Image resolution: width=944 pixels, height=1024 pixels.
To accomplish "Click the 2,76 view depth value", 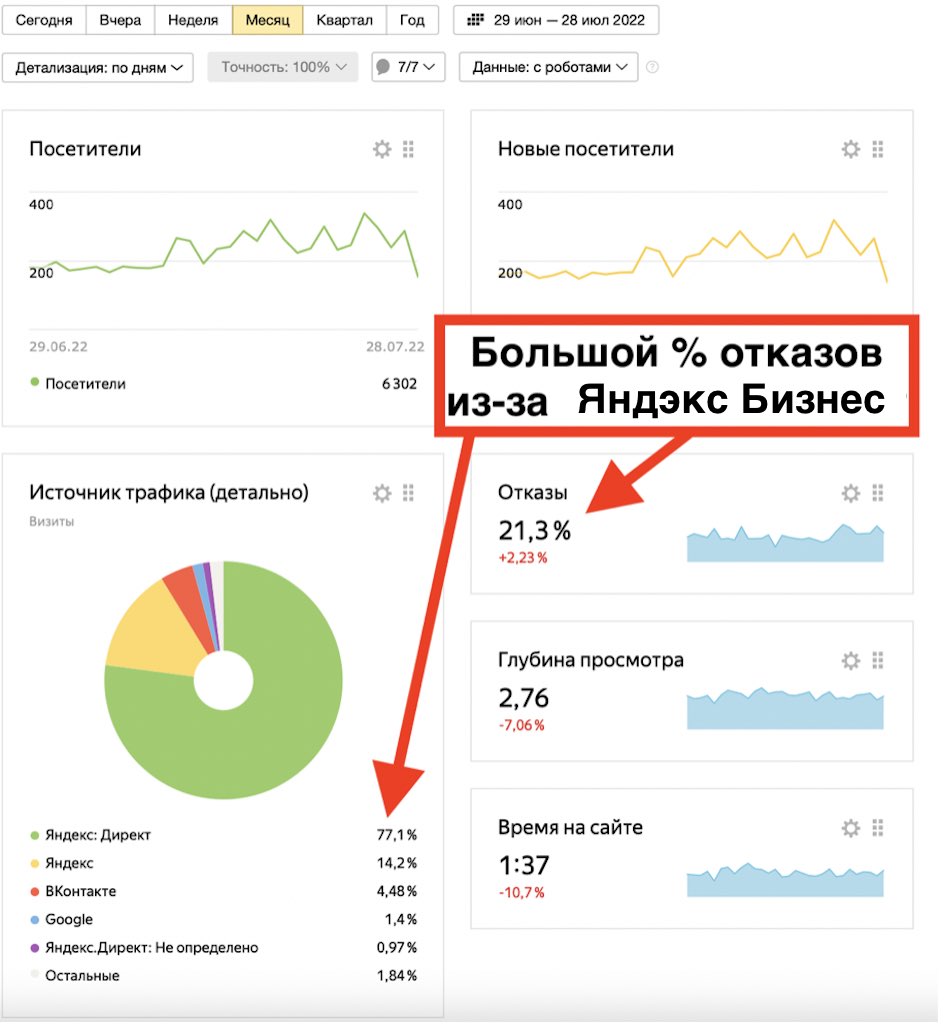I will pyautogui.click(x=524, y=698).
